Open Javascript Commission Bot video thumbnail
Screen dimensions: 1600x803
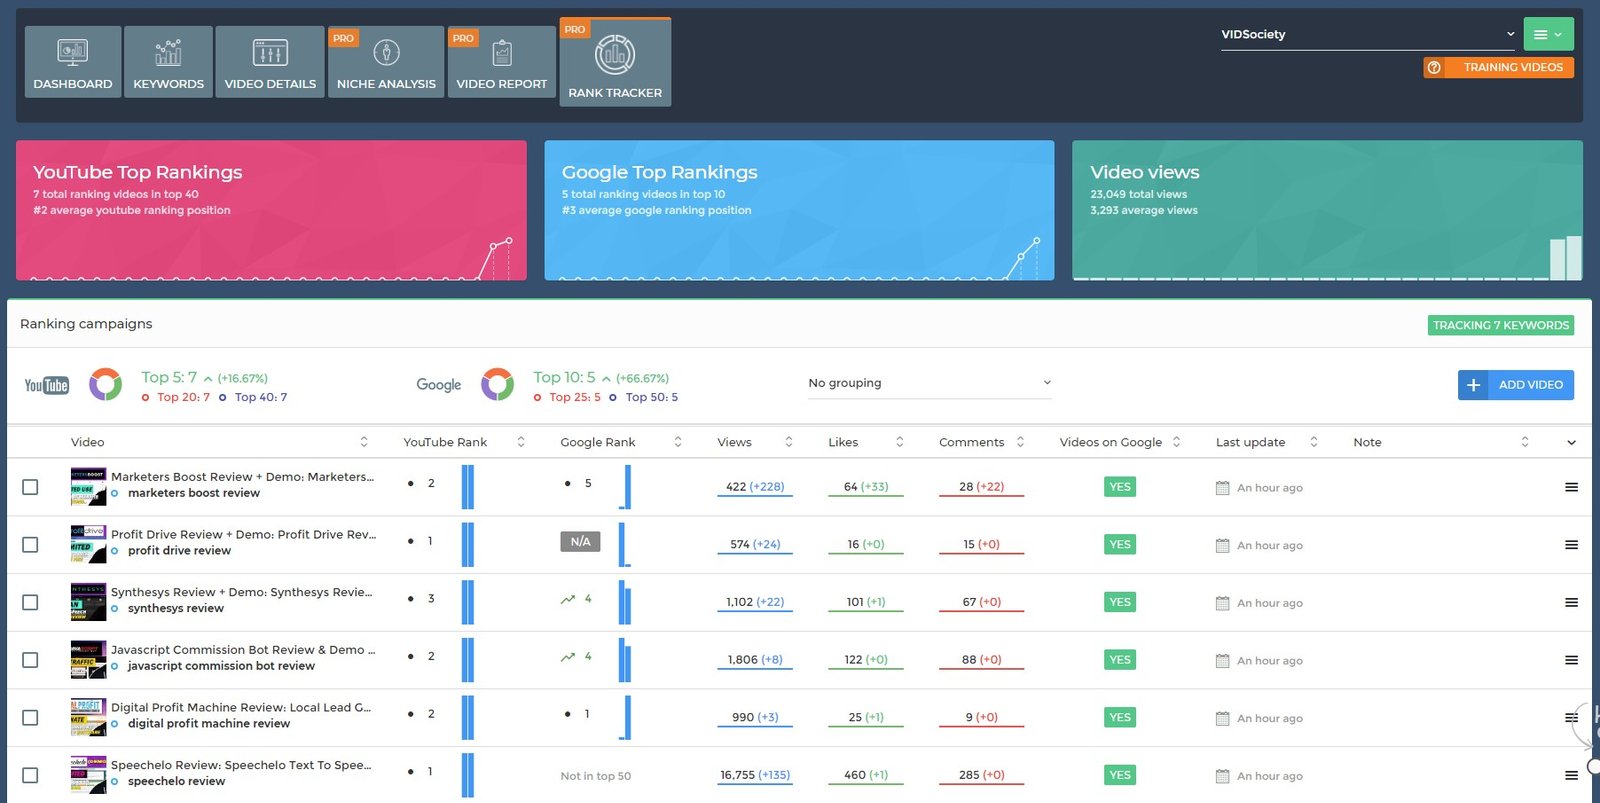coord(88,660)
